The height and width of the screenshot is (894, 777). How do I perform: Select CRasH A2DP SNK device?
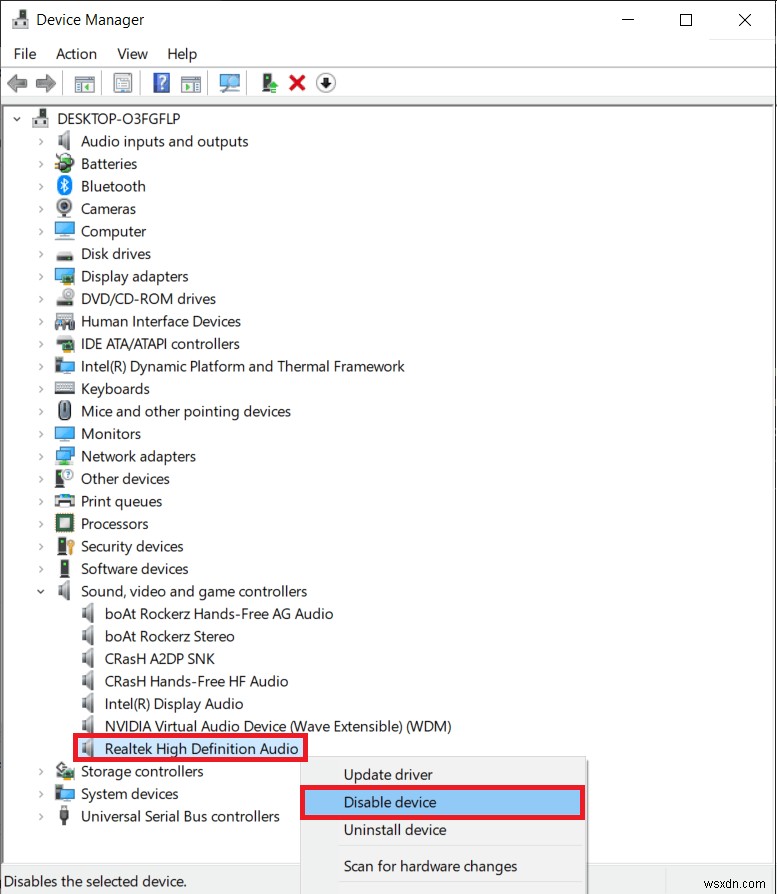pyautogui.click(x=160, y=659)
